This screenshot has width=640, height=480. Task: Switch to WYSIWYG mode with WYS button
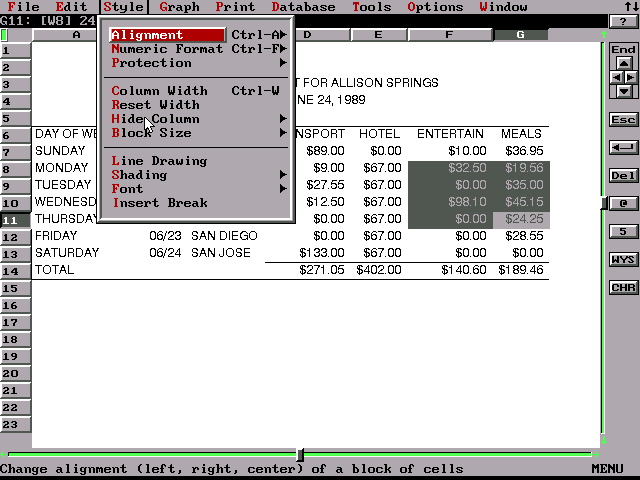tap(623, 259)
